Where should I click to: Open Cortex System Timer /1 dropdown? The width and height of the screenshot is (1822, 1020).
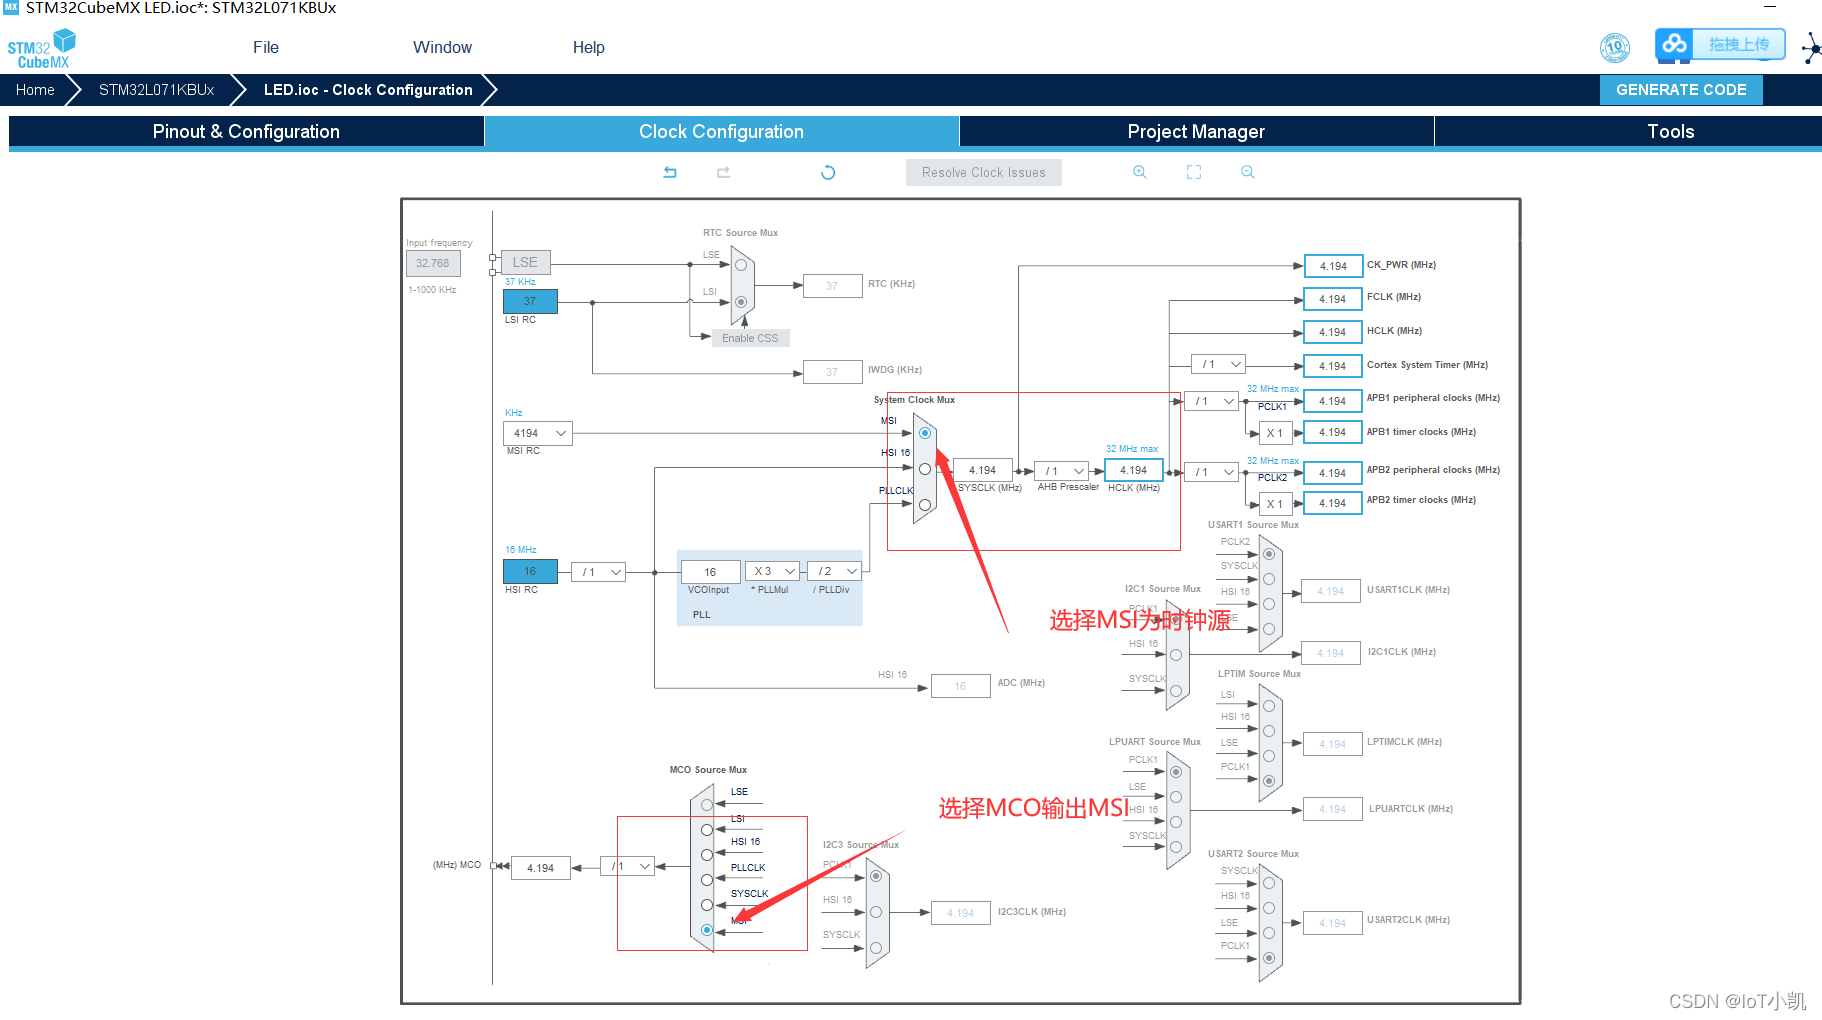coord(1219,364)
